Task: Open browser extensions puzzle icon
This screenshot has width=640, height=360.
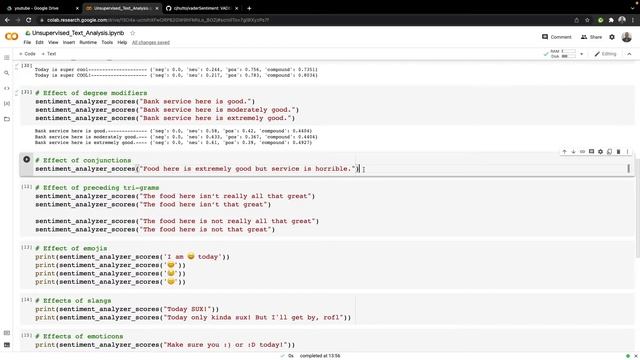Action: pos(611,20)
